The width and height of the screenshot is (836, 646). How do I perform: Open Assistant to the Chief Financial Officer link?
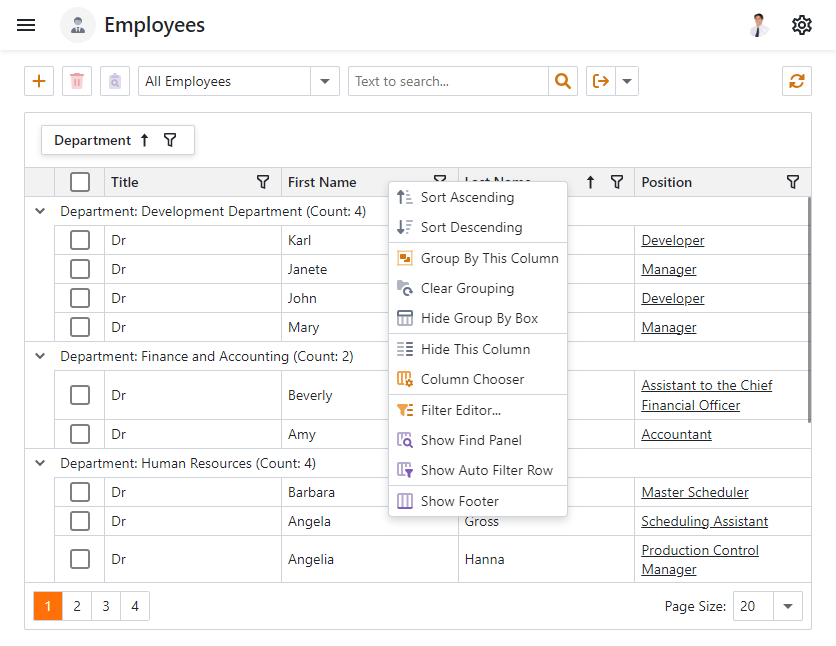[706, 395]
